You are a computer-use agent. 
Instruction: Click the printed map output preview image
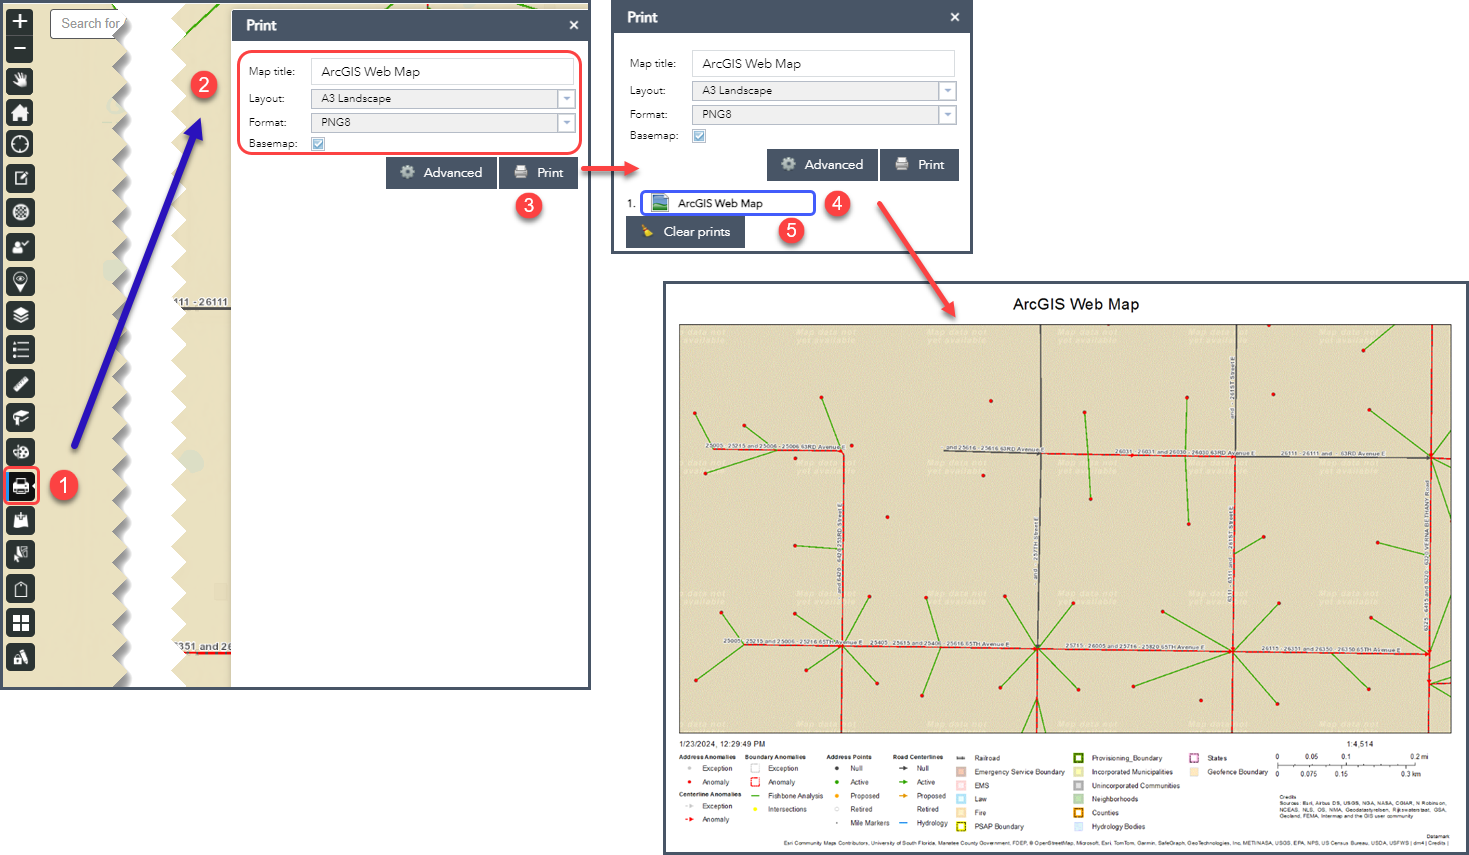pos(1065,567)
